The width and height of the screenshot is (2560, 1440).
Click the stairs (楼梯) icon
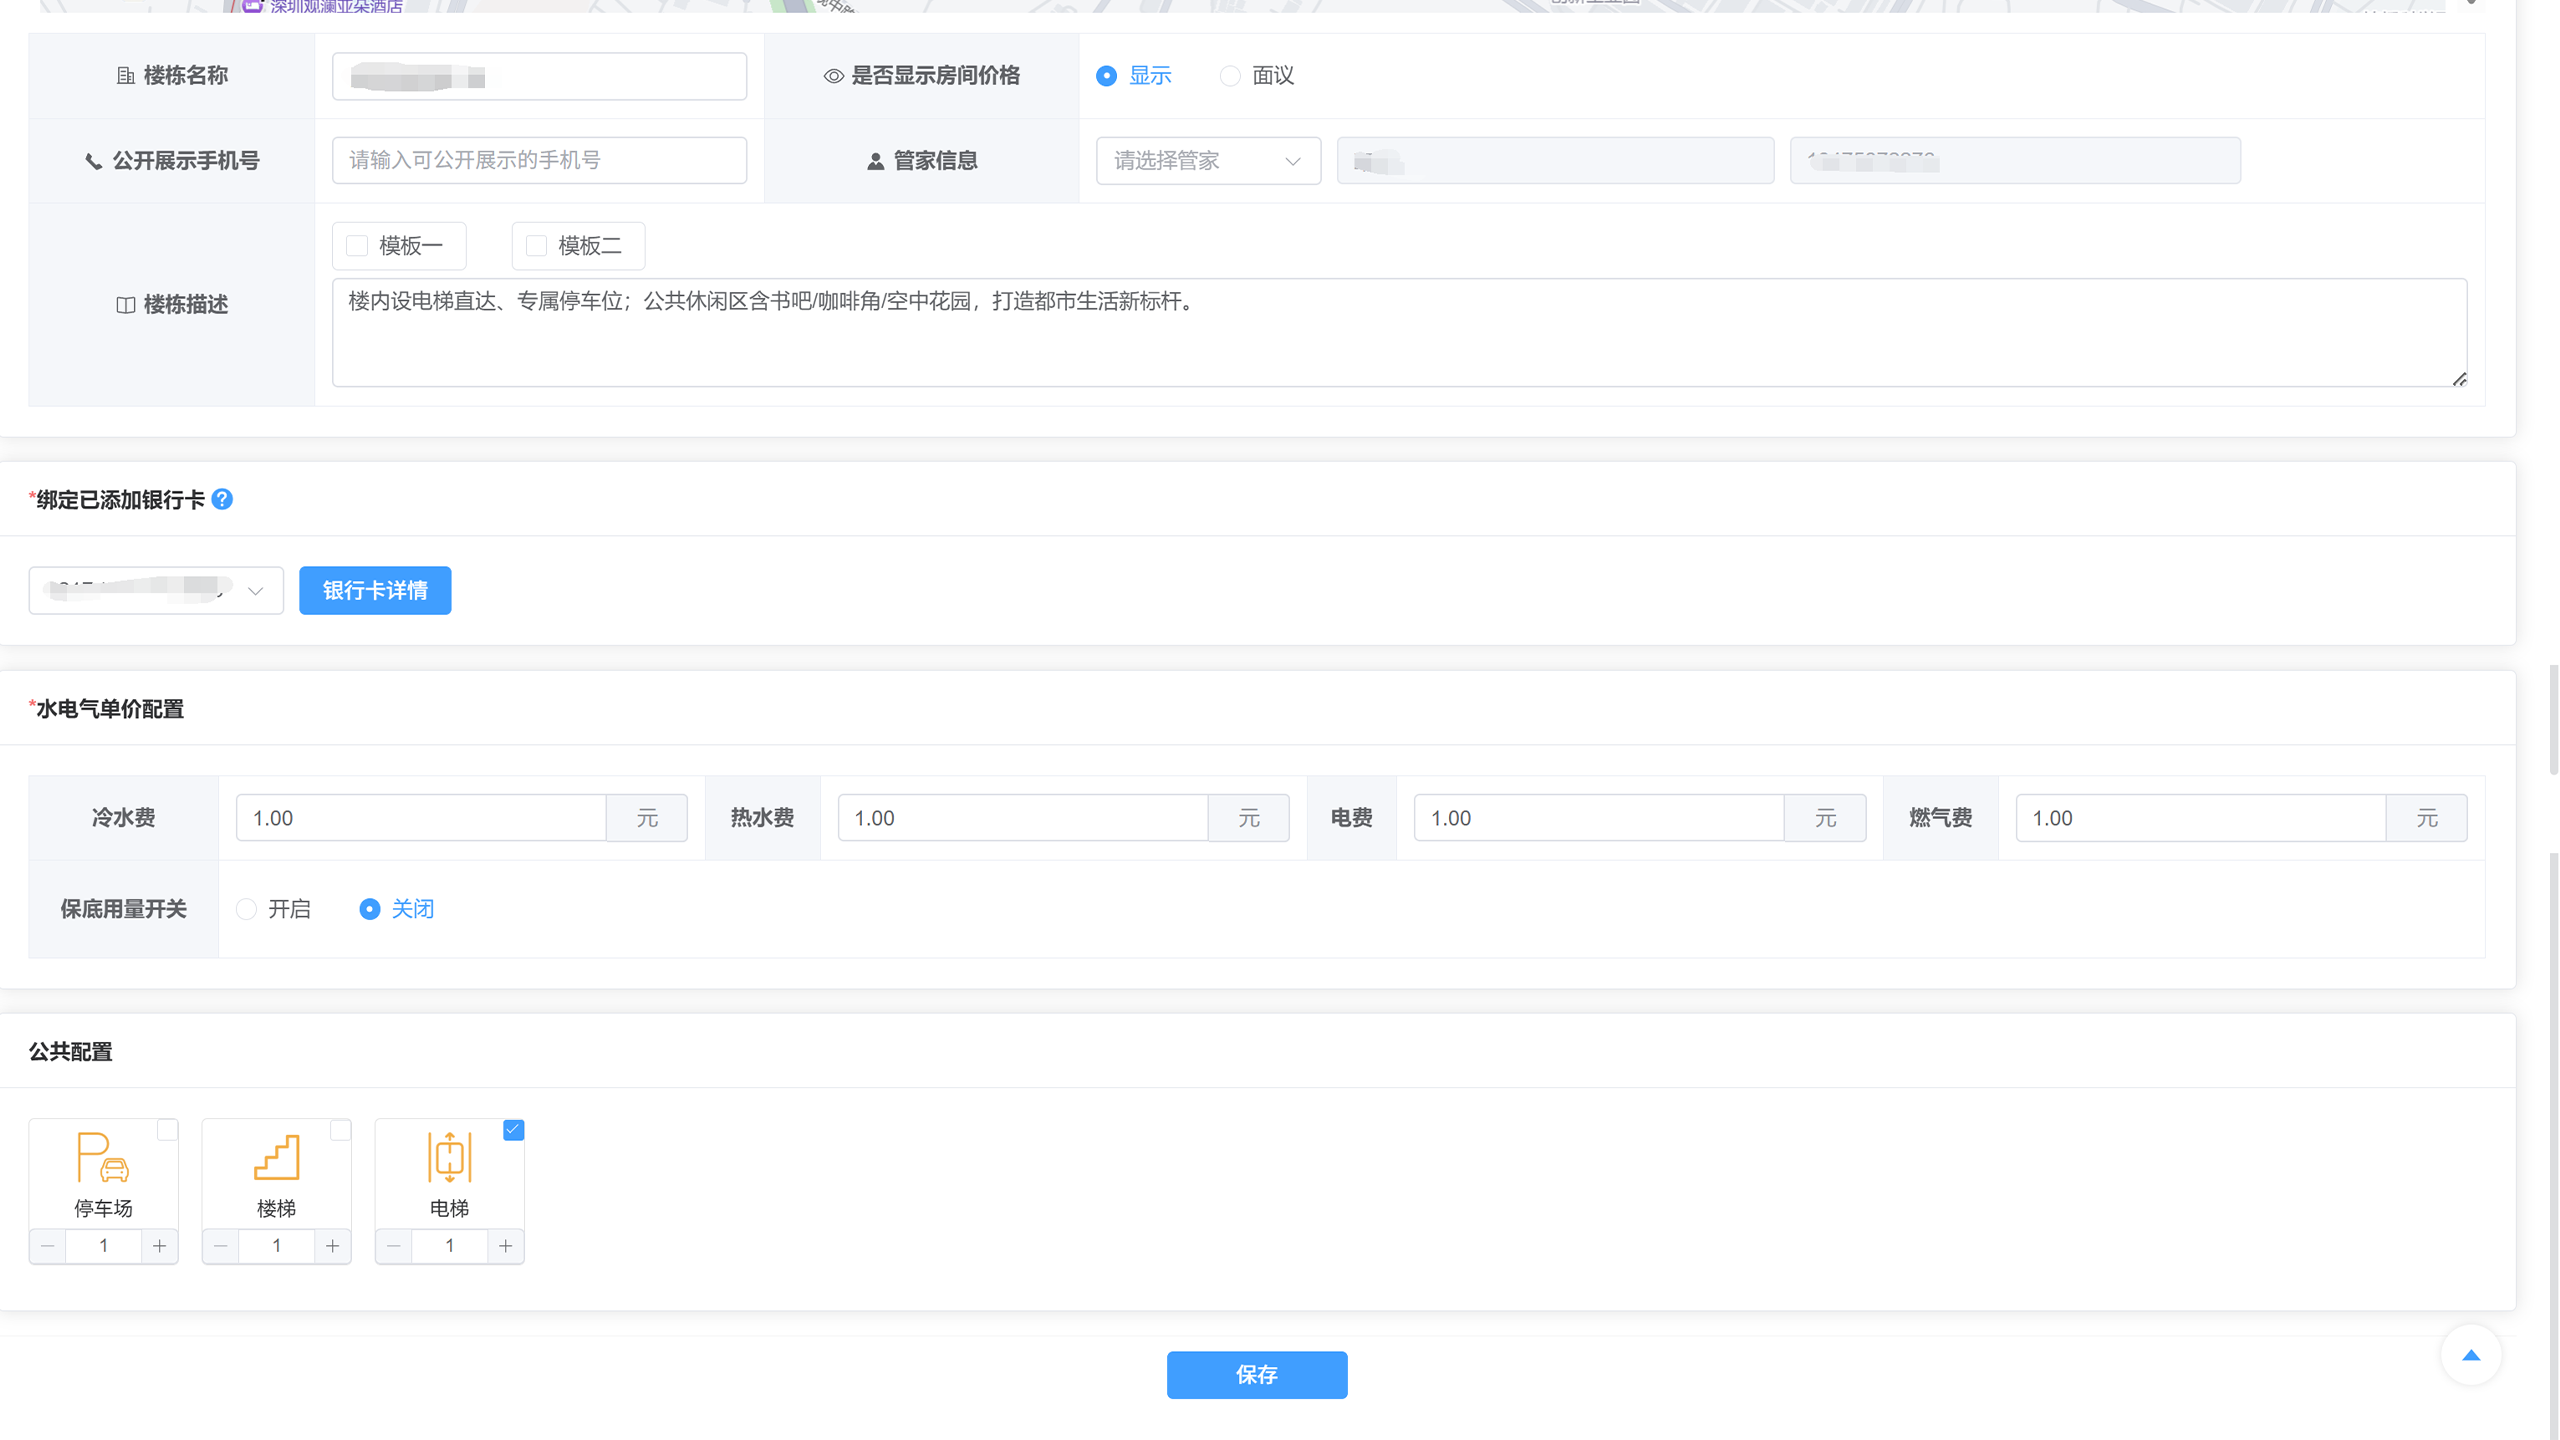pos(276,1157)
